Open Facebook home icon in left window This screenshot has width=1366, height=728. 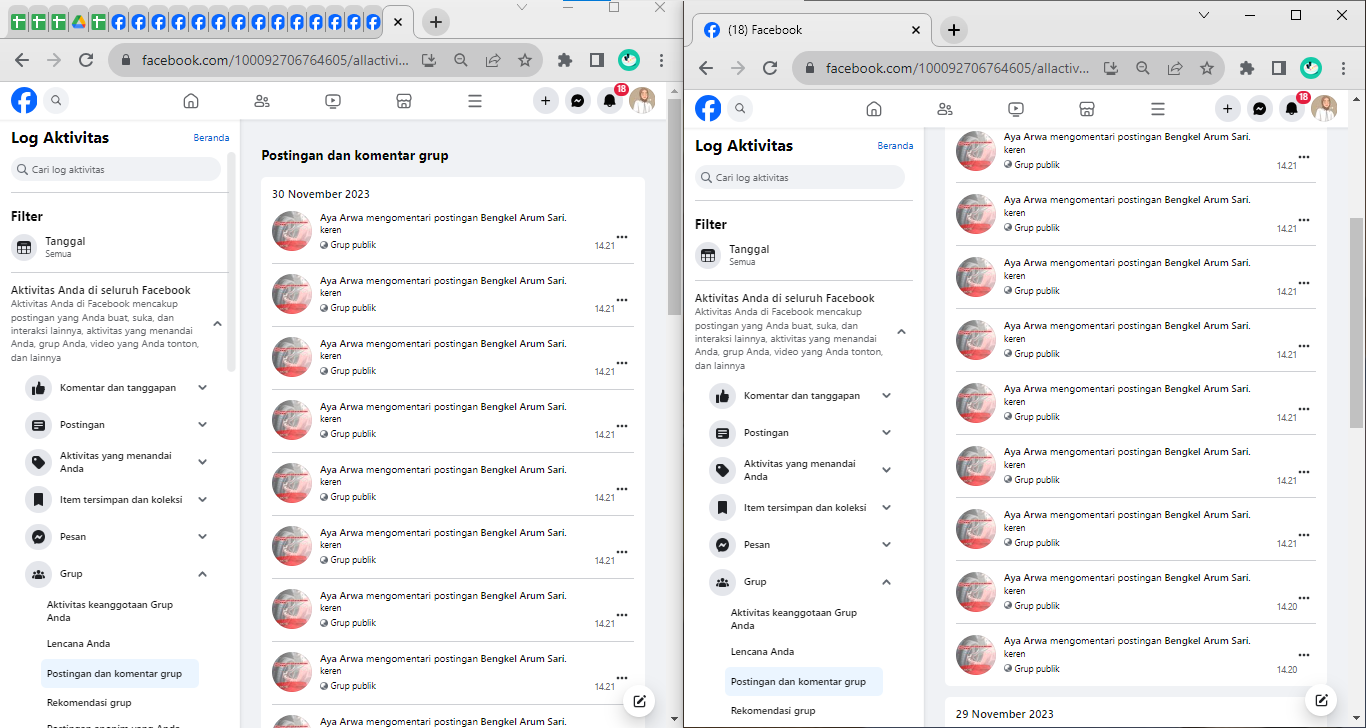tap(191, 100)
